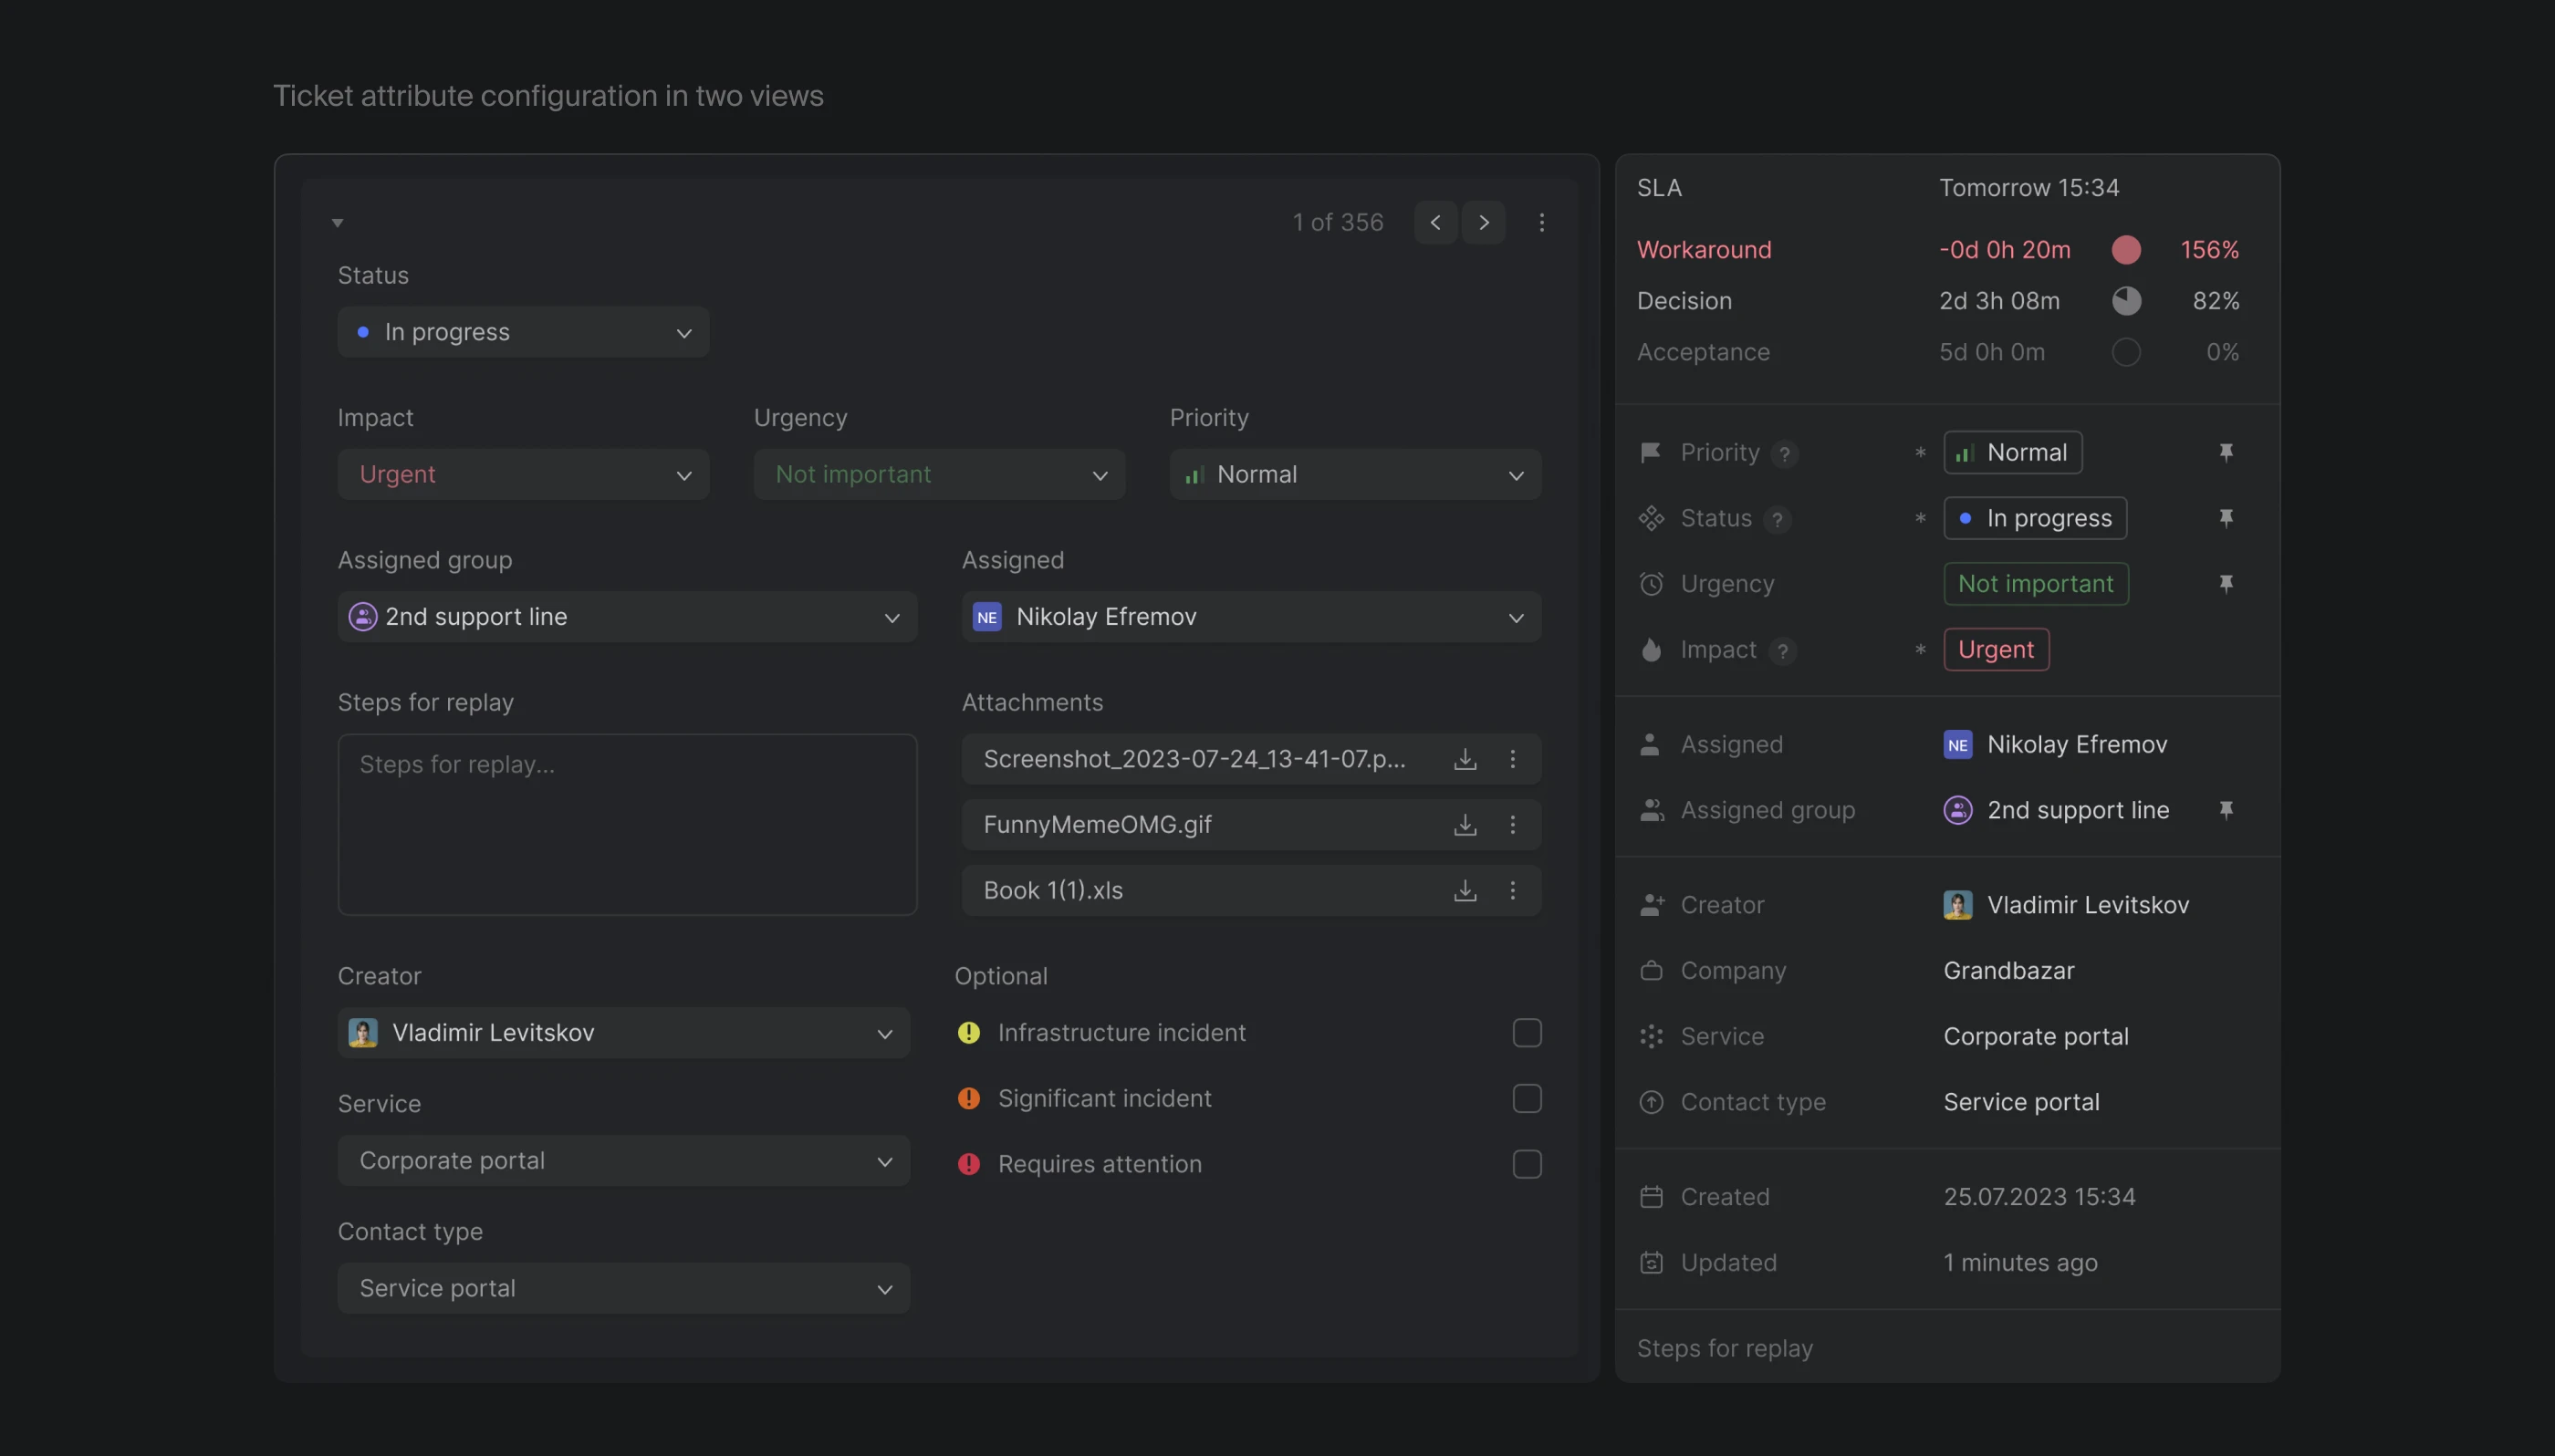Click pin icon in Urgency row
The image size is (2555, 1456).
point(2225,584)
